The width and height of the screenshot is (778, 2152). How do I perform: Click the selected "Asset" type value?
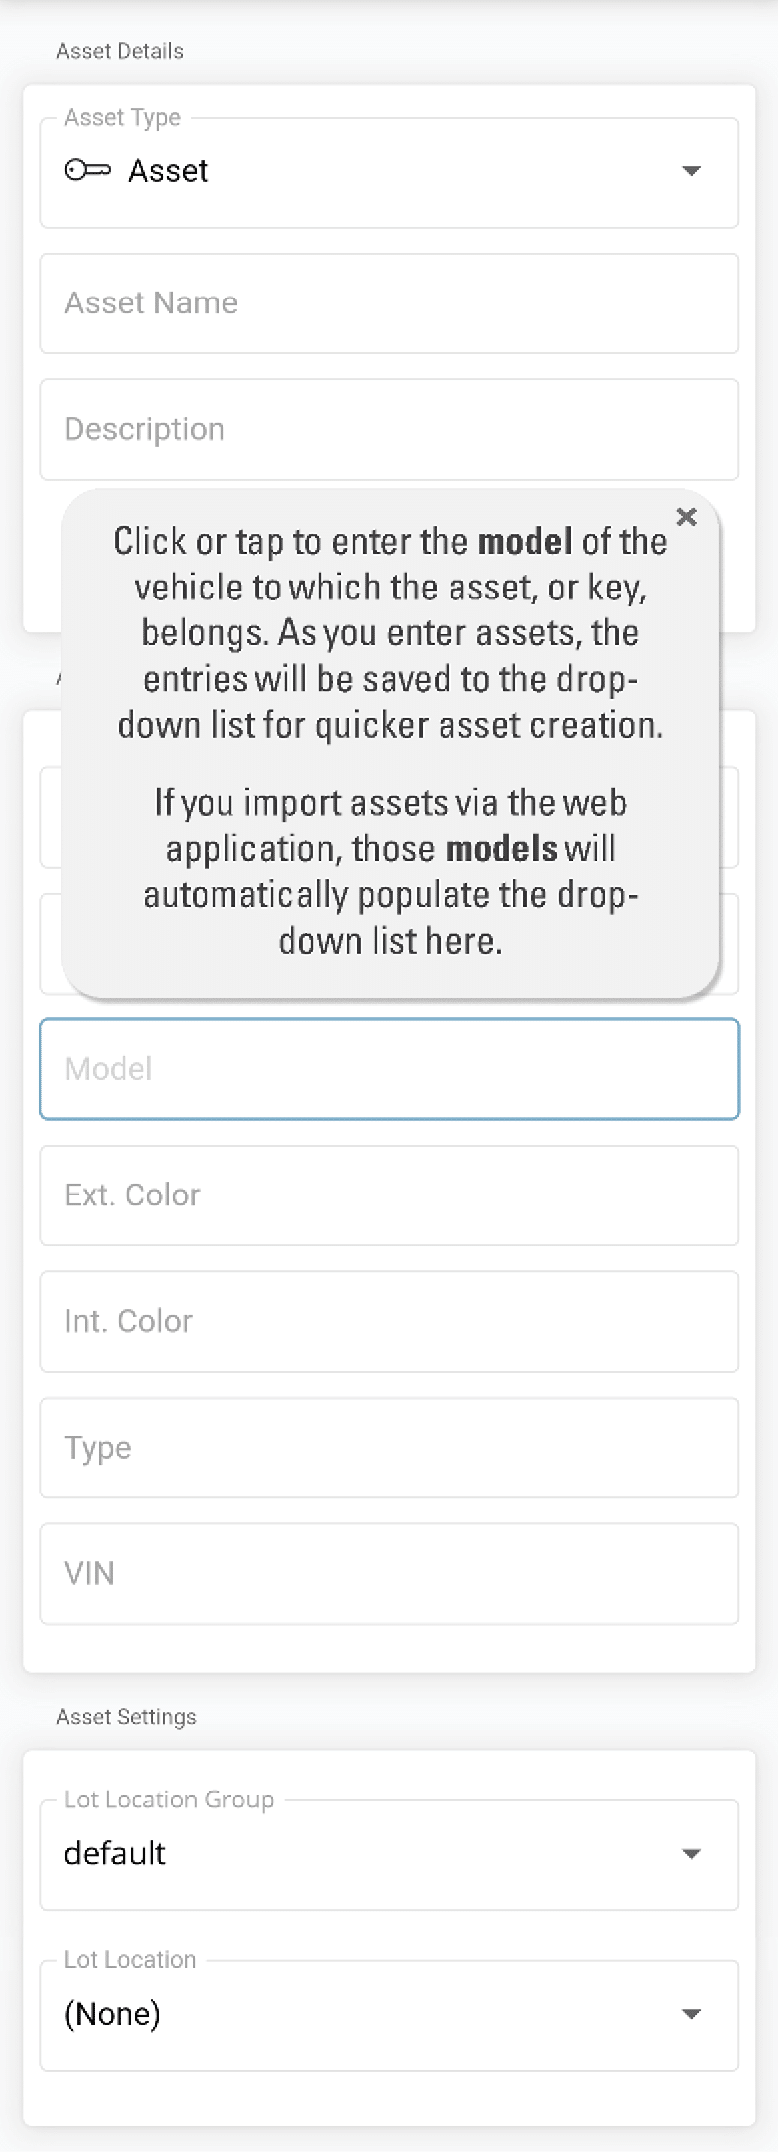point(168,171)
